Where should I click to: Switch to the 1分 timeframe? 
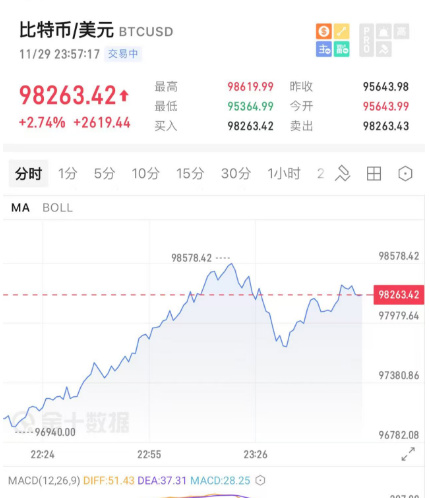click(x=68, y=174)
